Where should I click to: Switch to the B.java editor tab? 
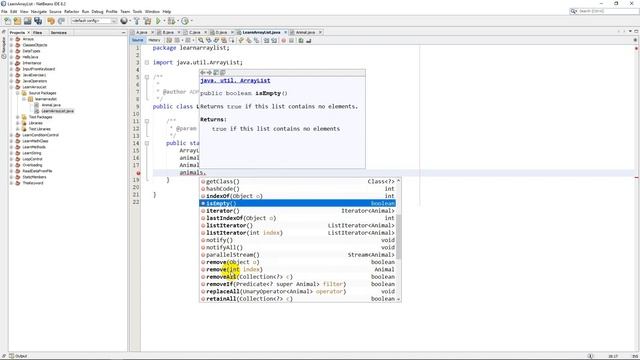[x=168, y=32]
